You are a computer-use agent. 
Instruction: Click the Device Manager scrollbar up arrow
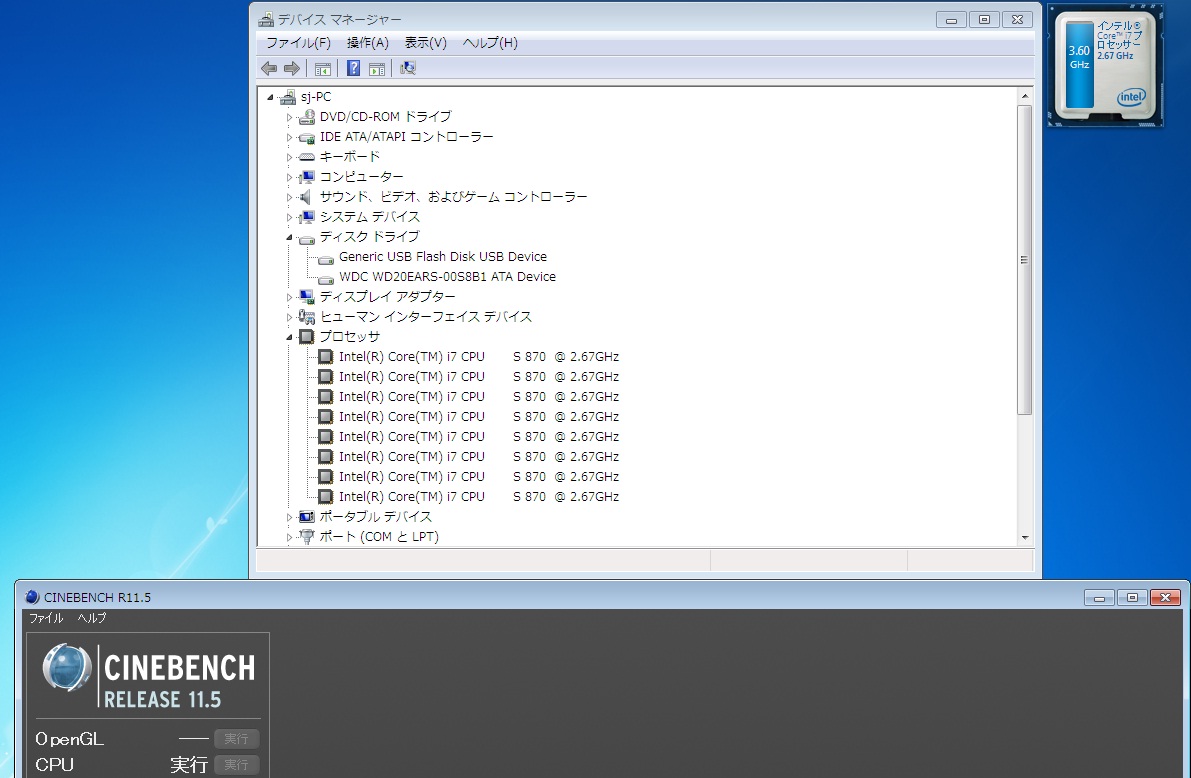(x=1025, y=96)
